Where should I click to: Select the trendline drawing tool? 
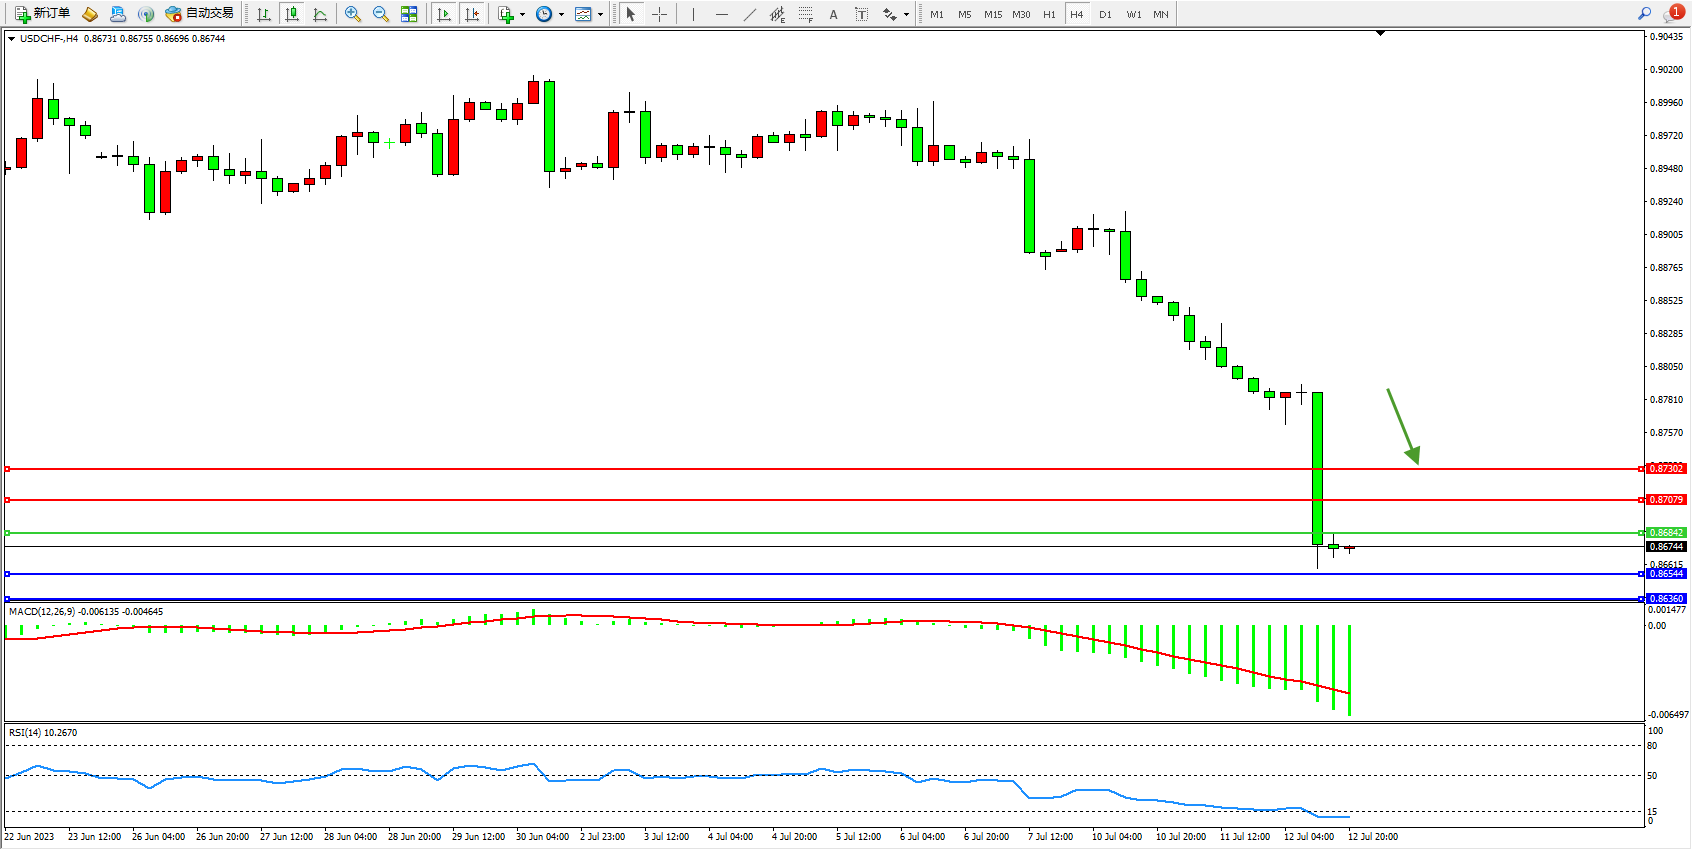750,14
